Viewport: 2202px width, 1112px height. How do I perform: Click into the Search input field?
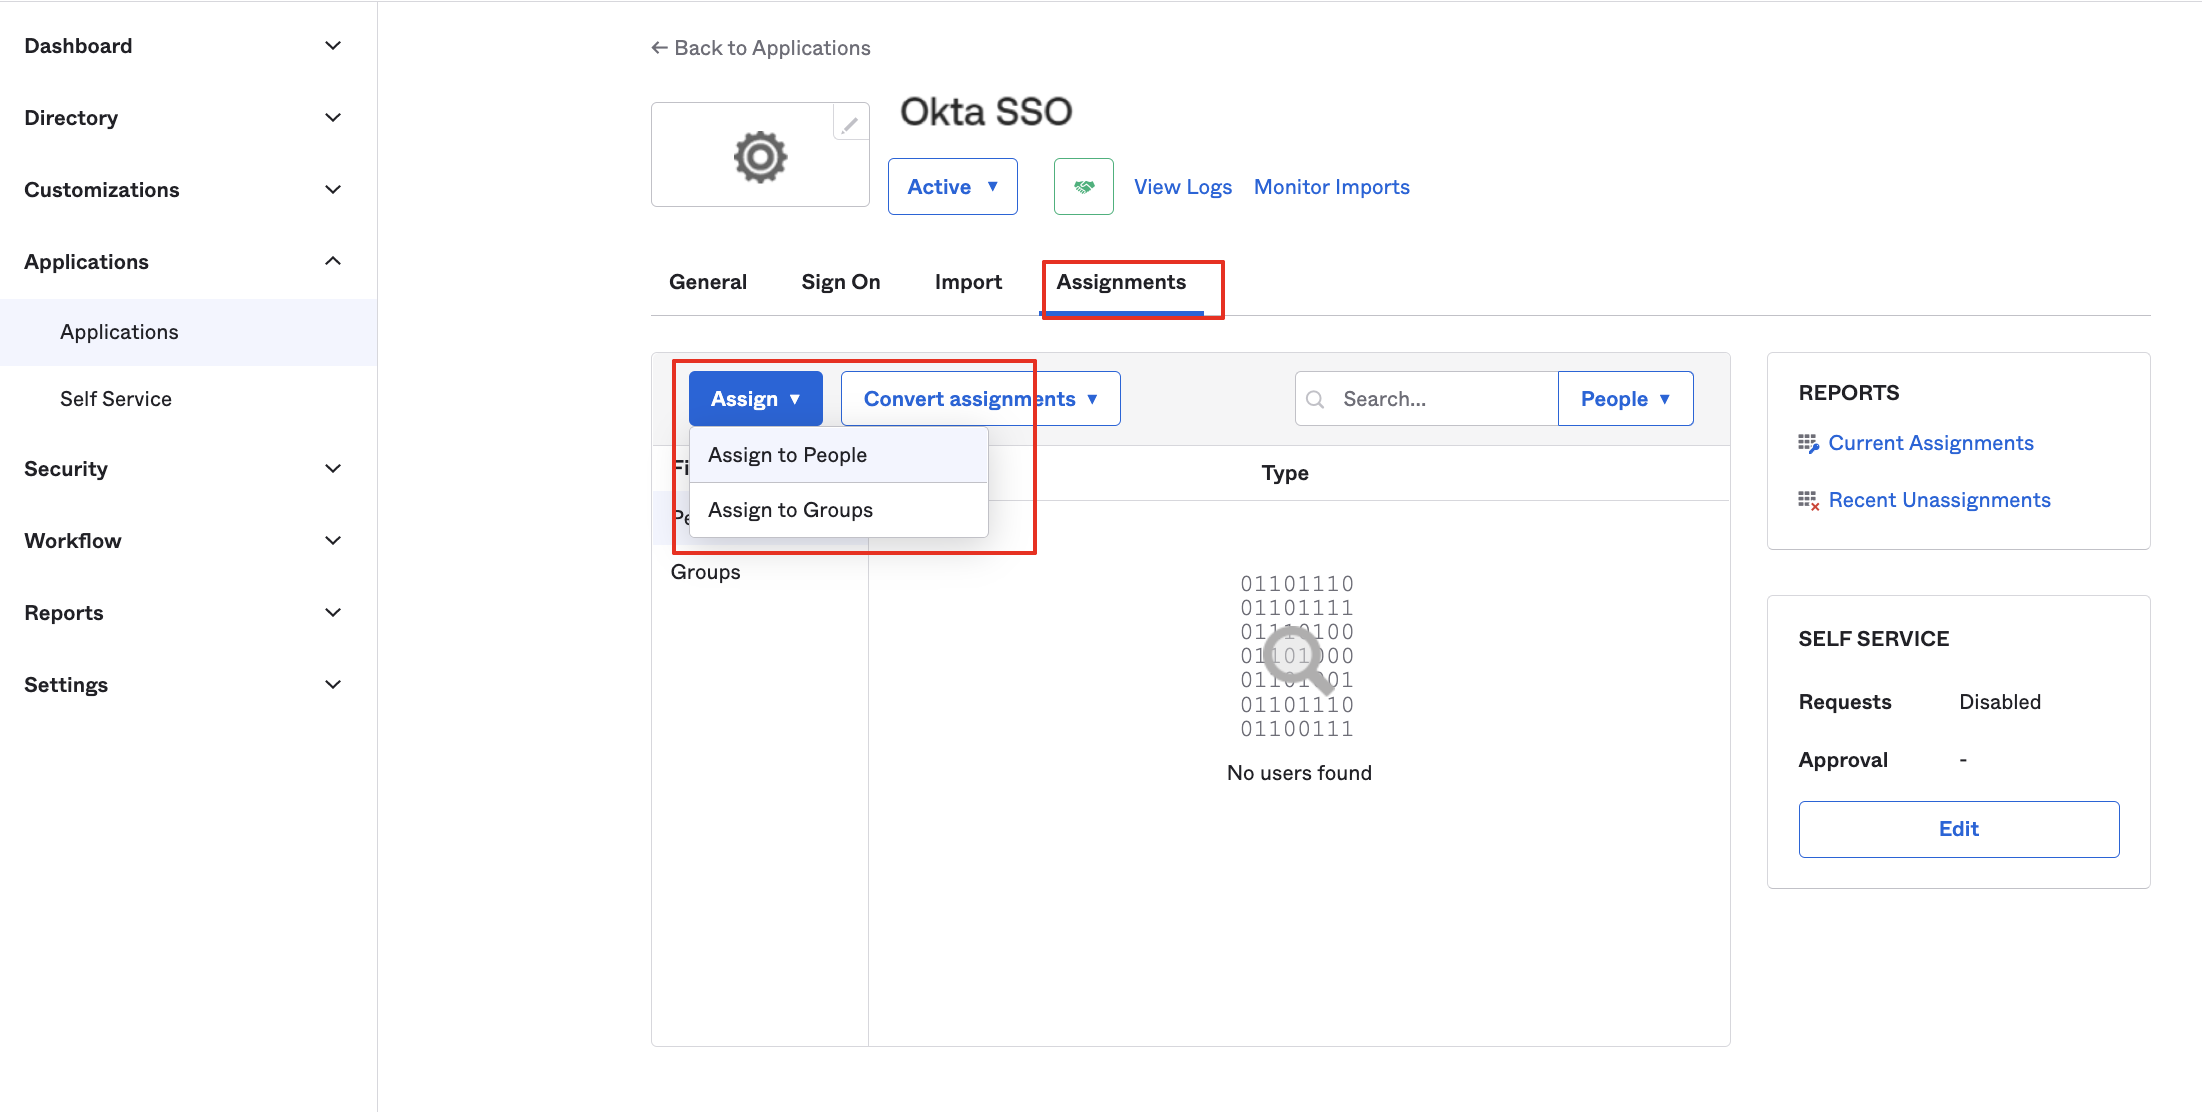tap(1440, 399)
